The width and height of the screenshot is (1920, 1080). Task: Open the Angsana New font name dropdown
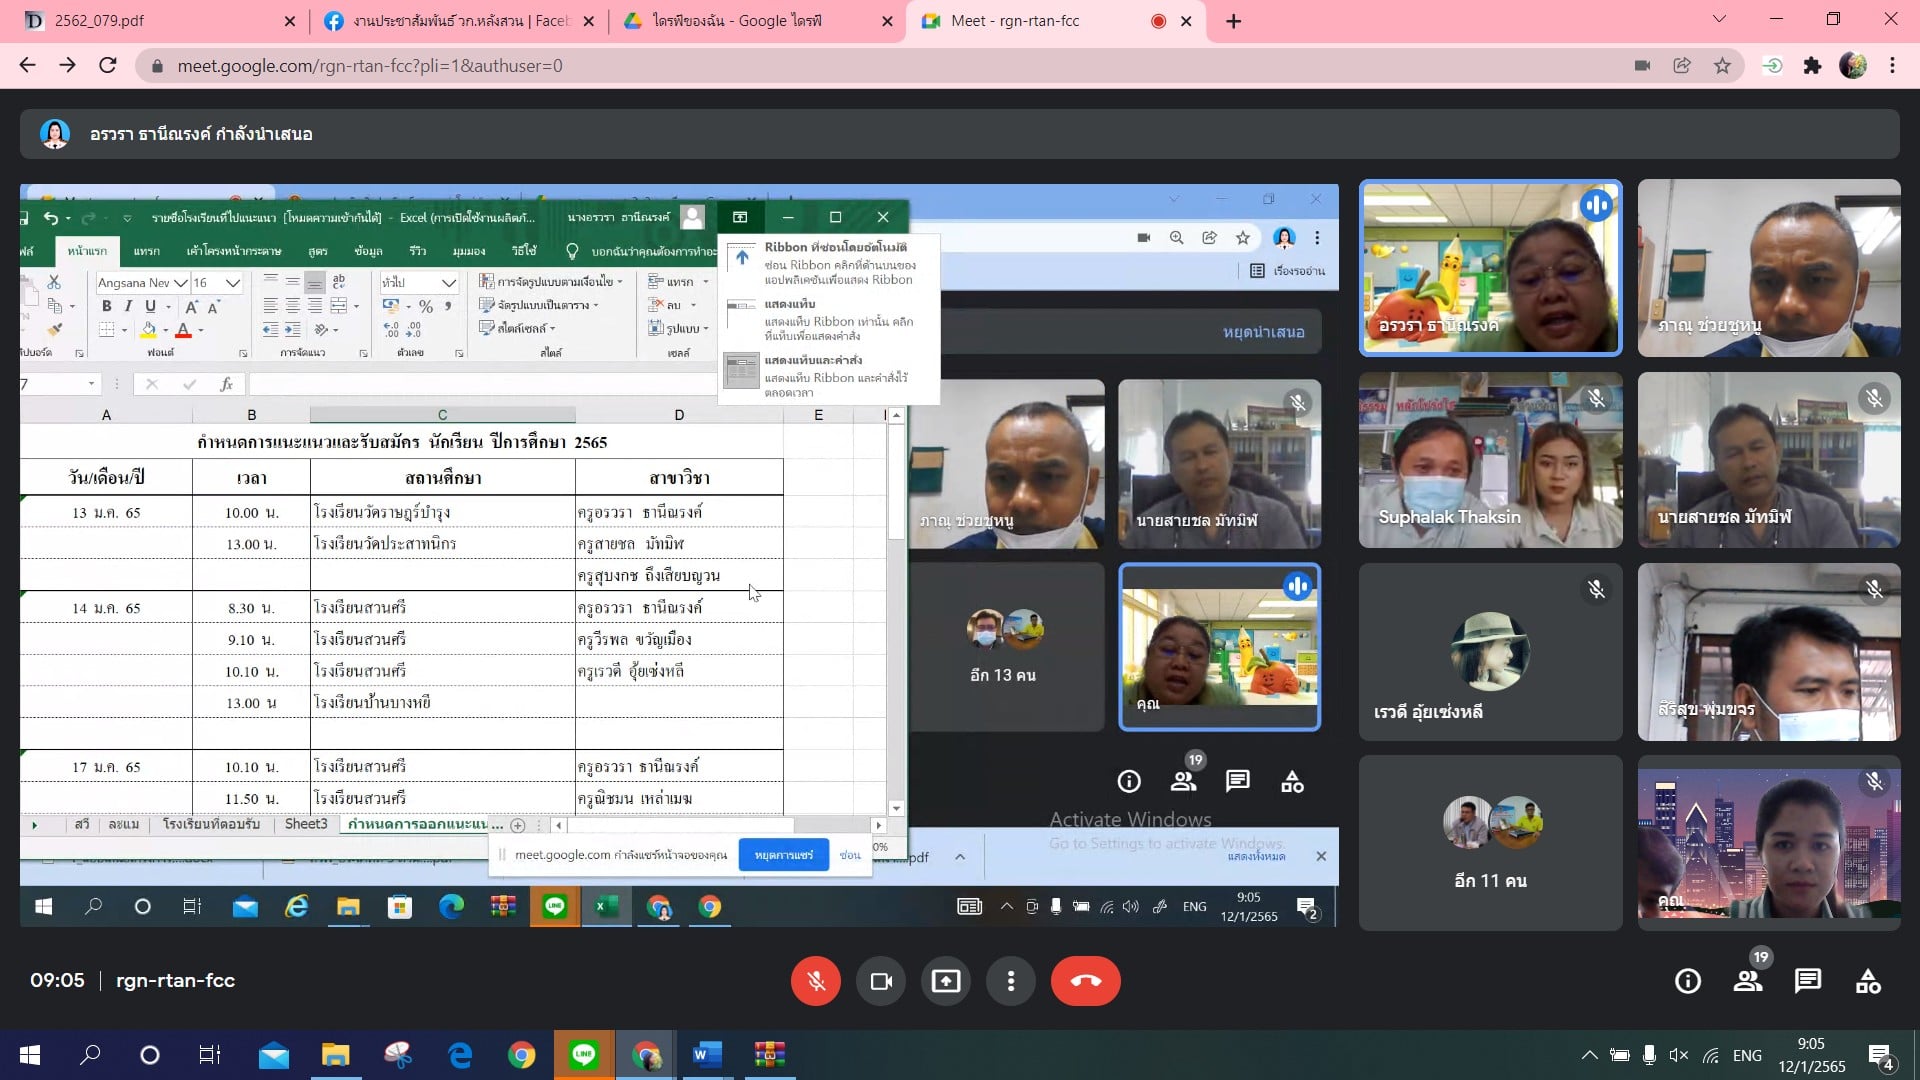180,283
